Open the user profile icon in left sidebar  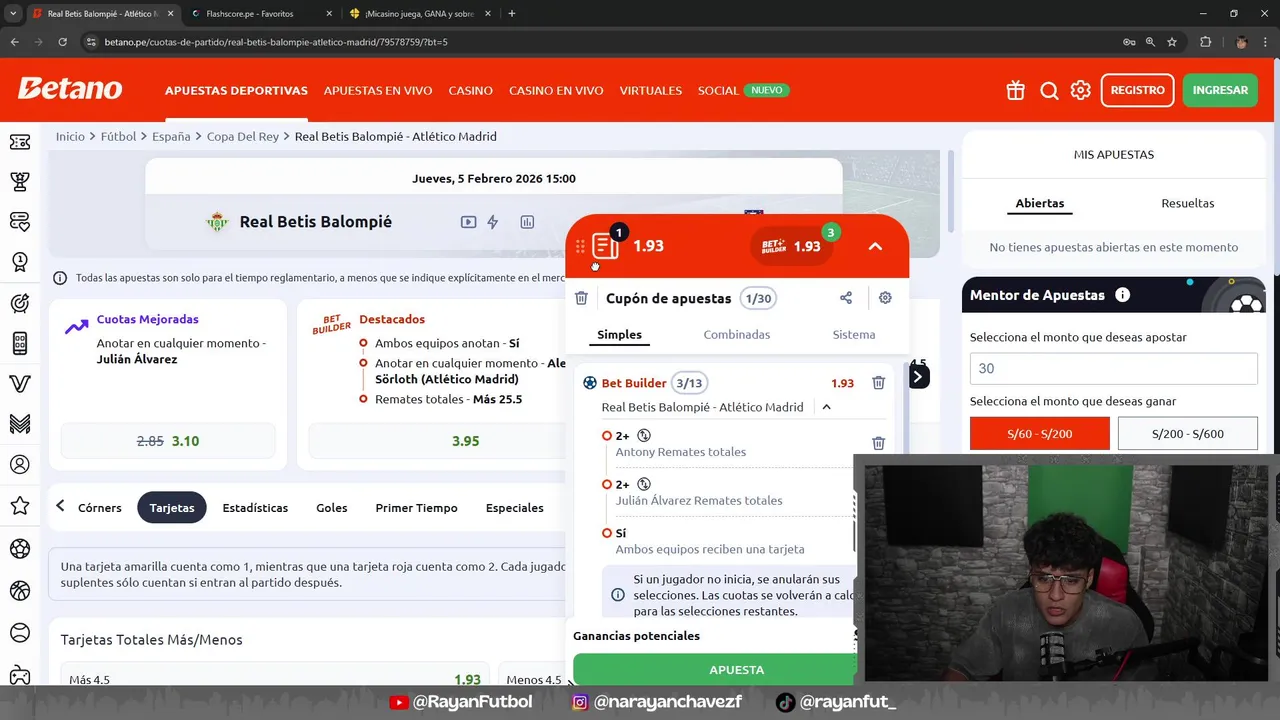pos(20,464)
